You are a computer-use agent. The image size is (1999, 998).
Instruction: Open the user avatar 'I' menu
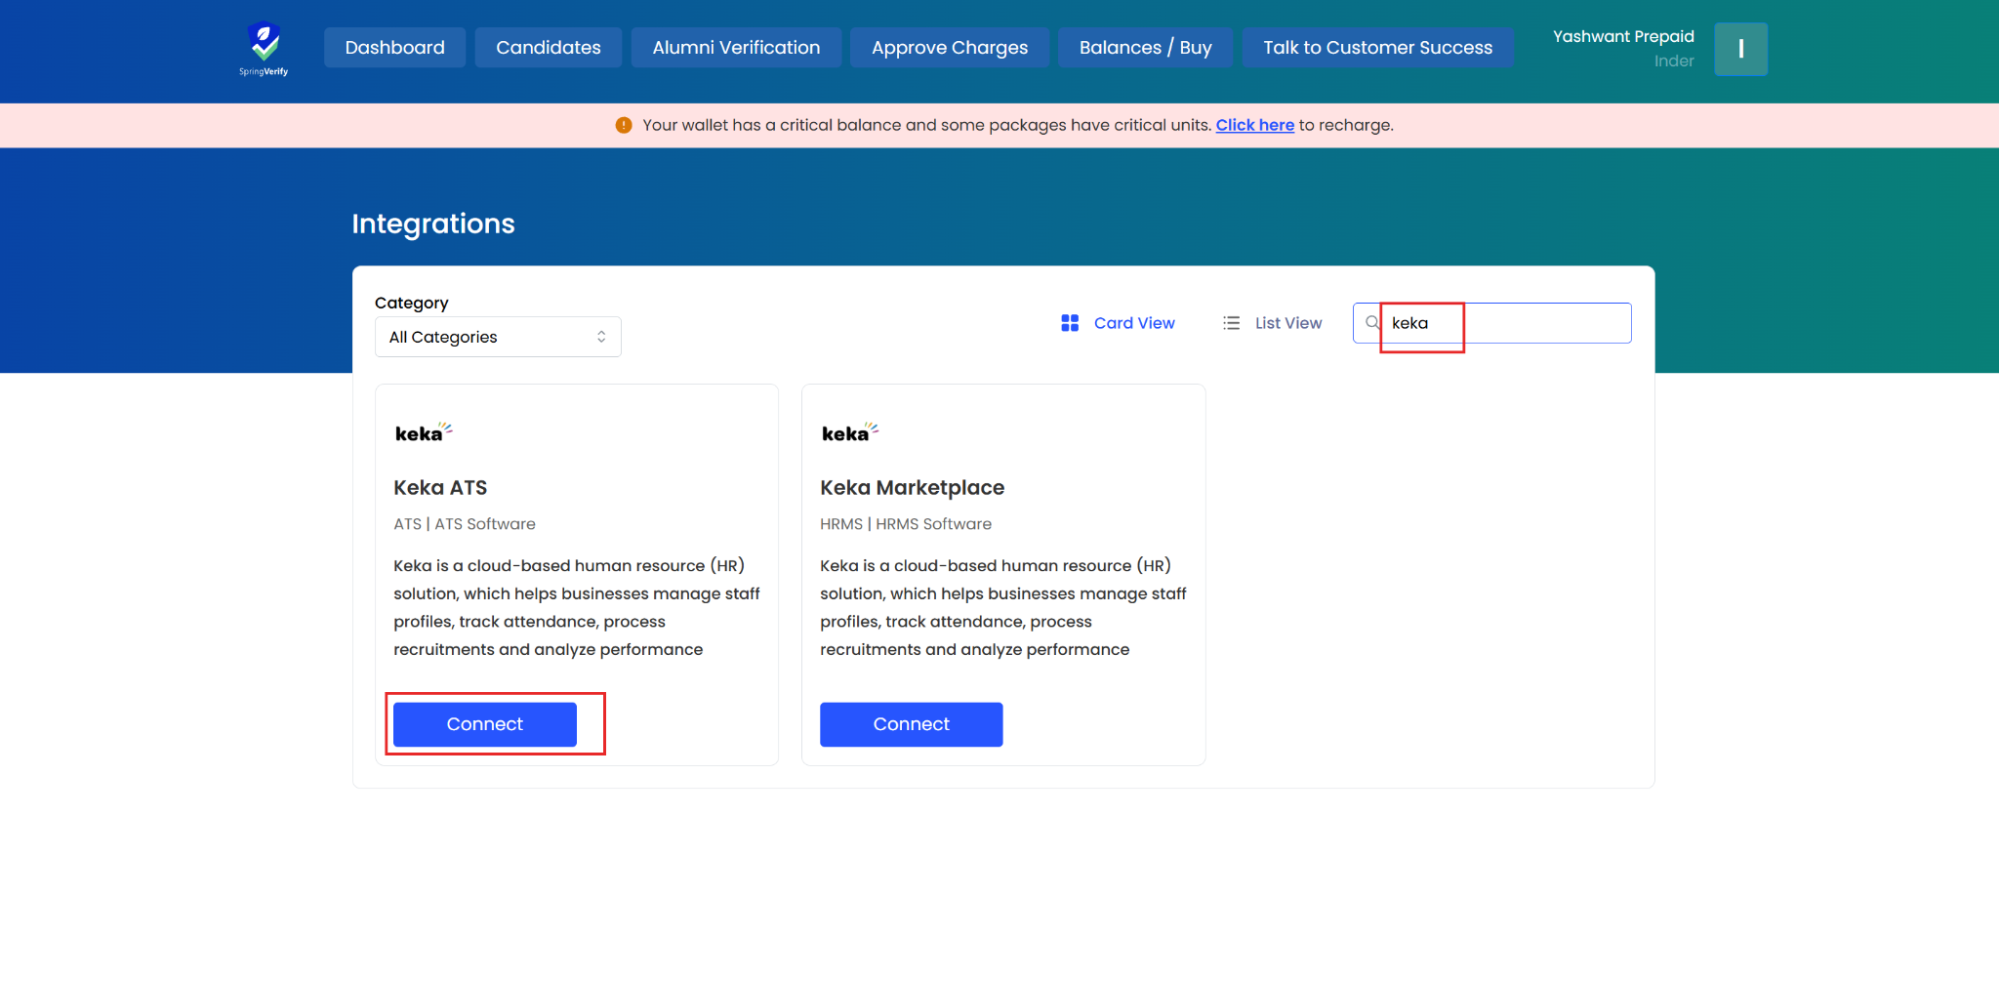[1740, 49]
